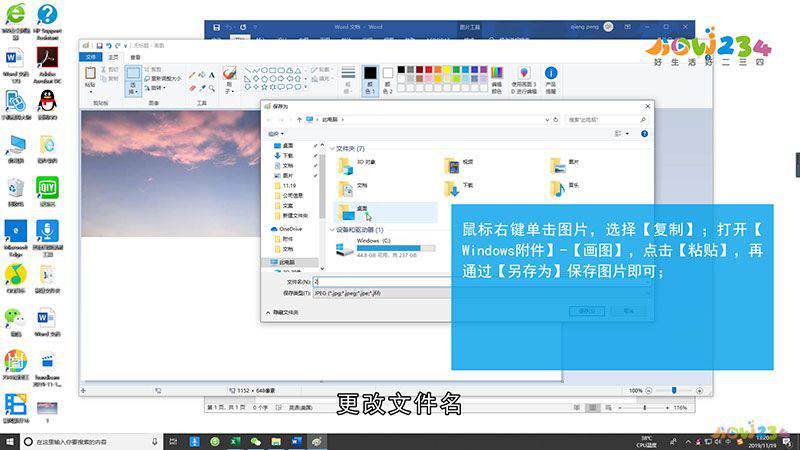800x450 pixels.
Task: Click the taskbar Cortana search box
Action: (91, 441)
